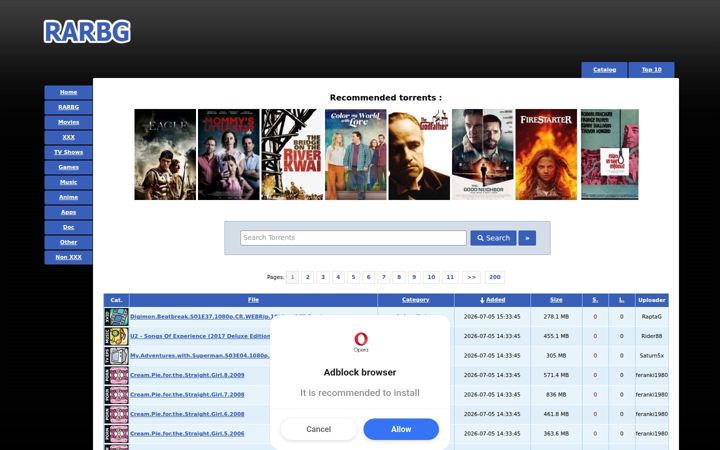Click the Digimon Beatbreak row category icon
This screenshot has height=450, width=720.
click(x=116, y=317)
